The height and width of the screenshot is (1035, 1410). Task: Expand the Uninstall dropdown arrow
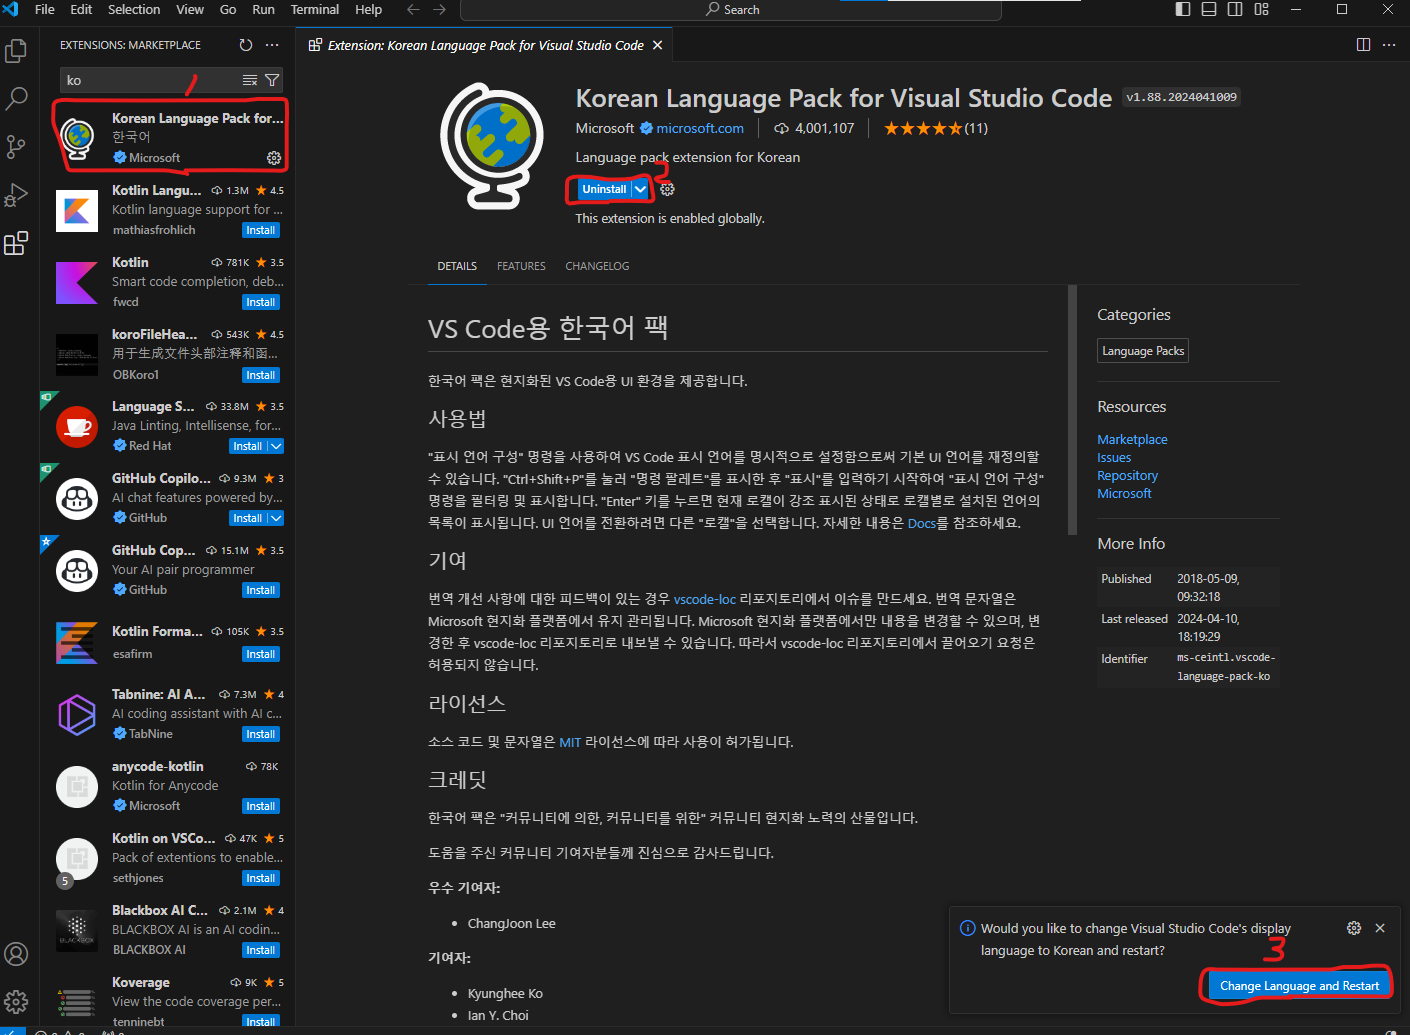641,189
